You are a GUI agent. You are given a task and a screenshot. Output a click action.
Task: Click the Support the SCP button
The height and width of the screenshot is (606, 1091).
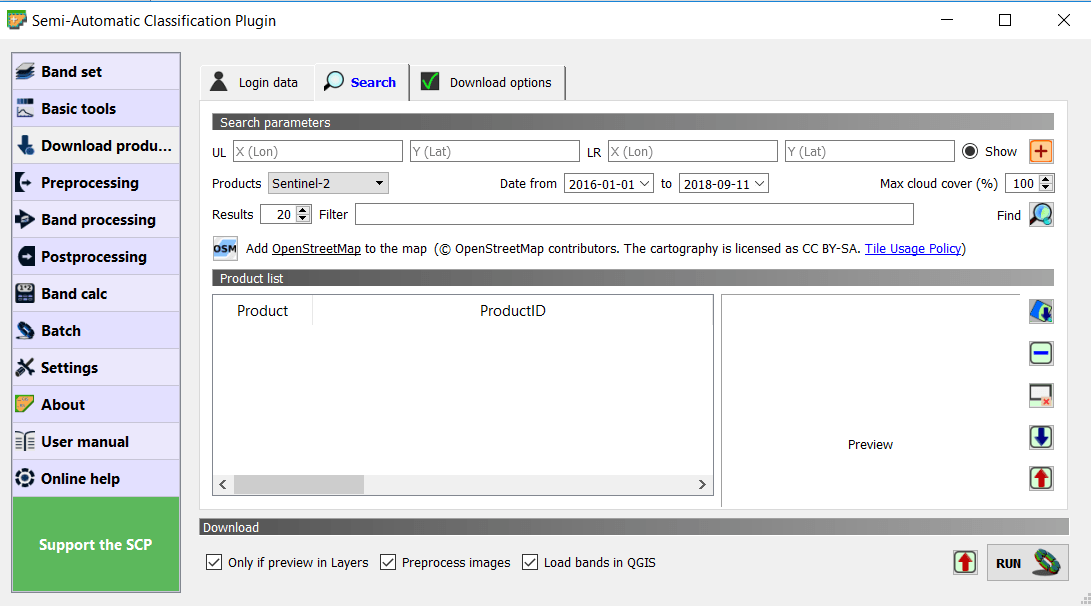coord(96,544)
